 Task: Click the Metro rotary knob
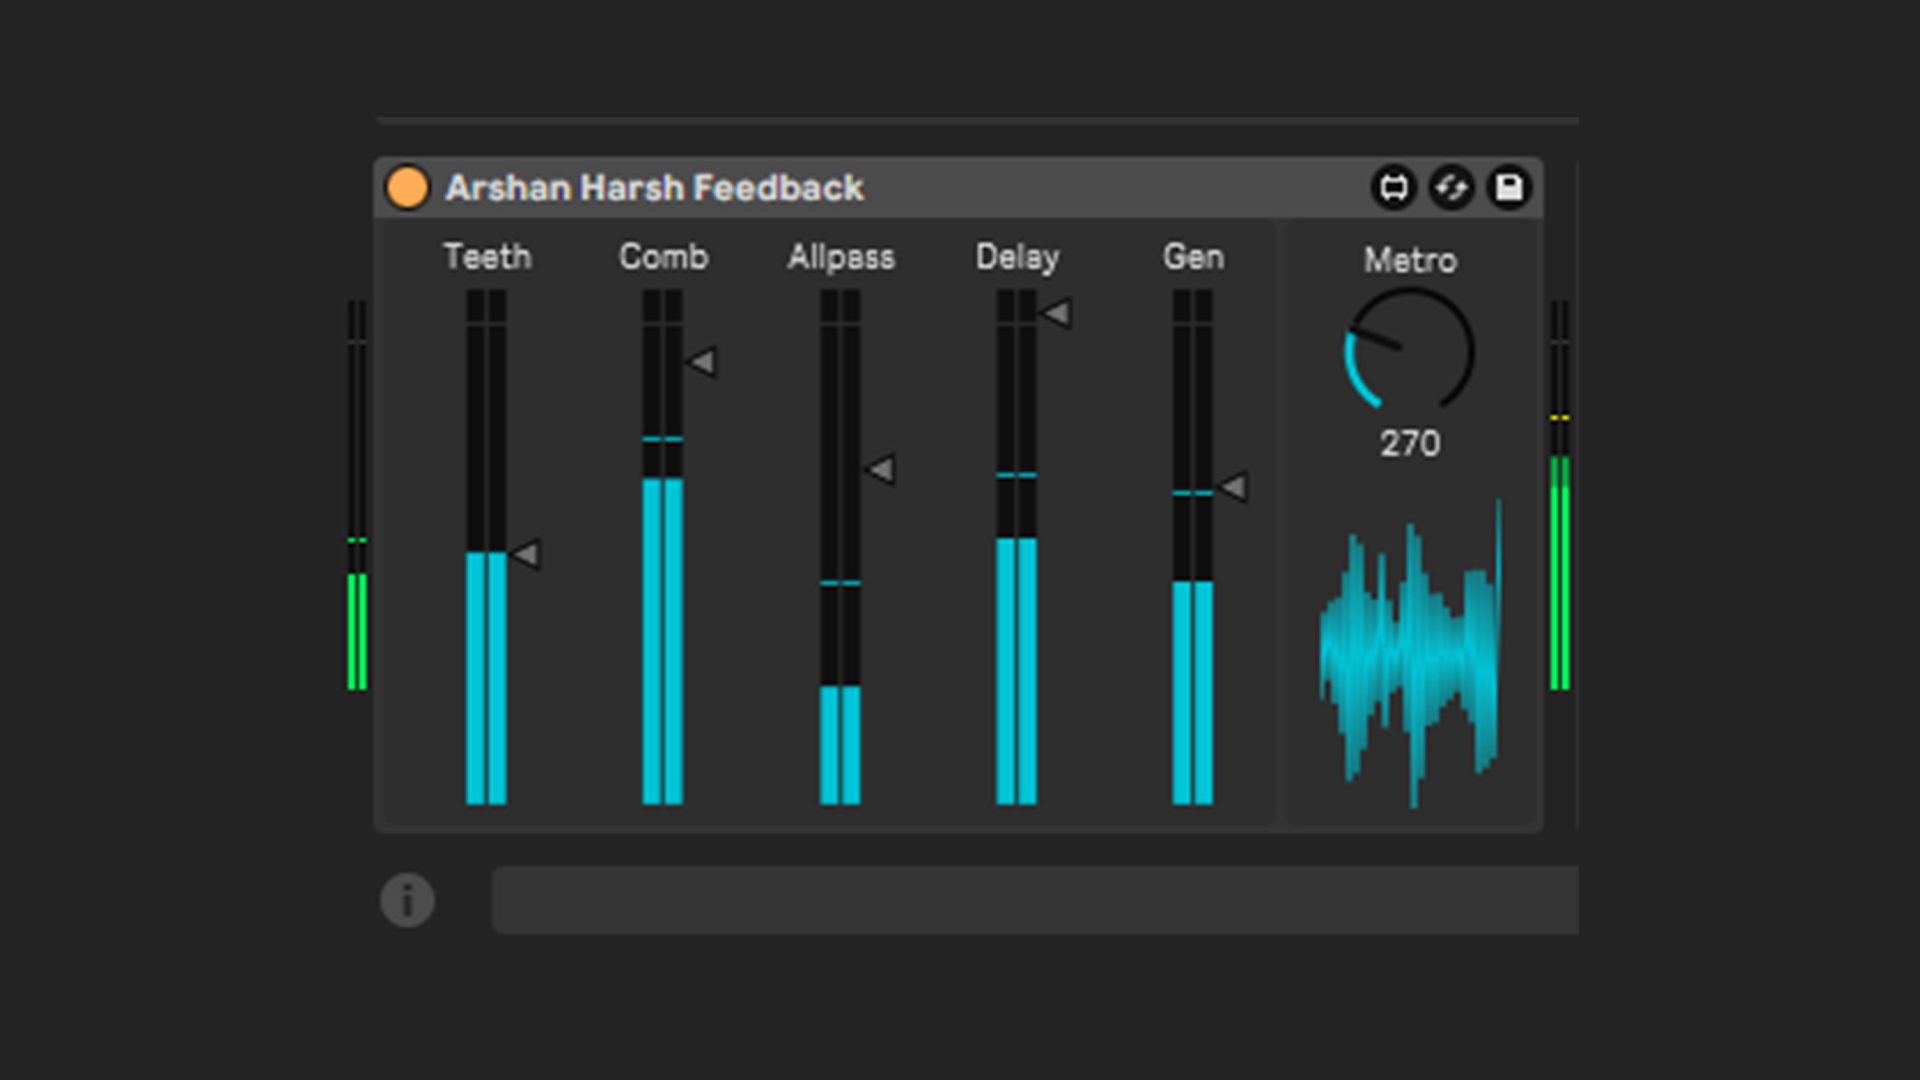(1409, 351)
